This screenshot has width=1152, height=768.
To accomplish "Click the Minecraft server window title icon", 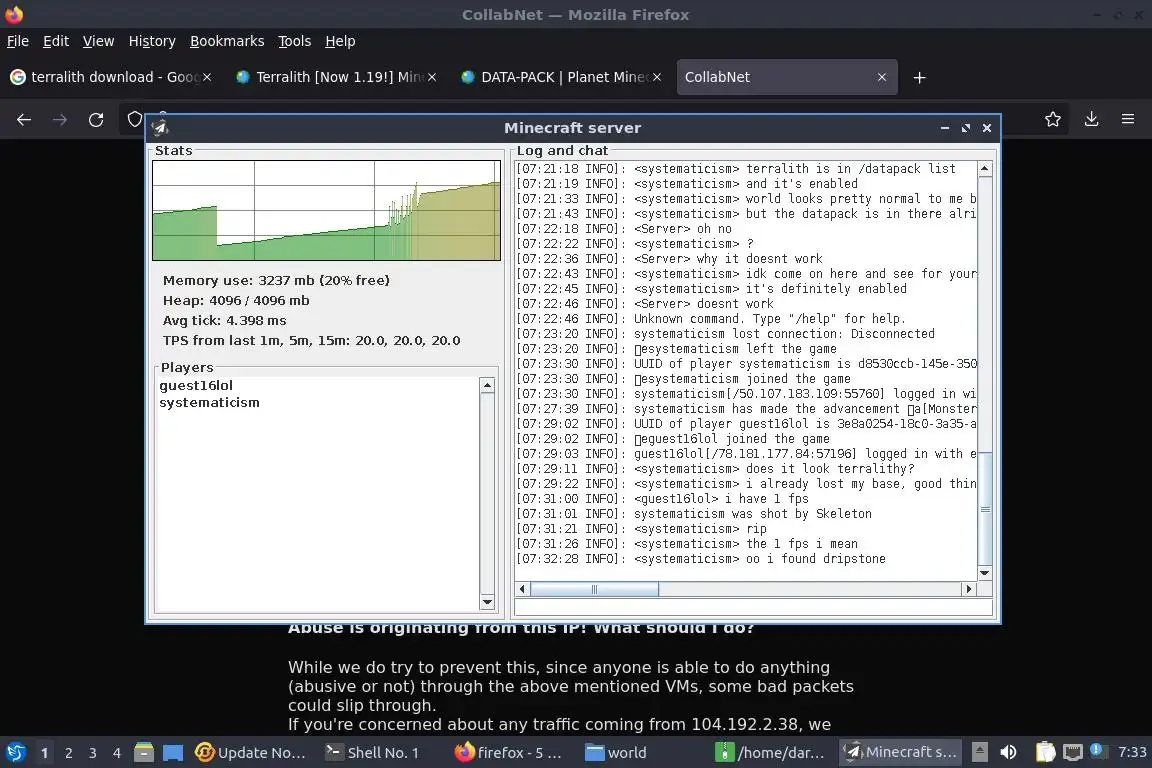I will pyautogui.click(x=160, y=128).
